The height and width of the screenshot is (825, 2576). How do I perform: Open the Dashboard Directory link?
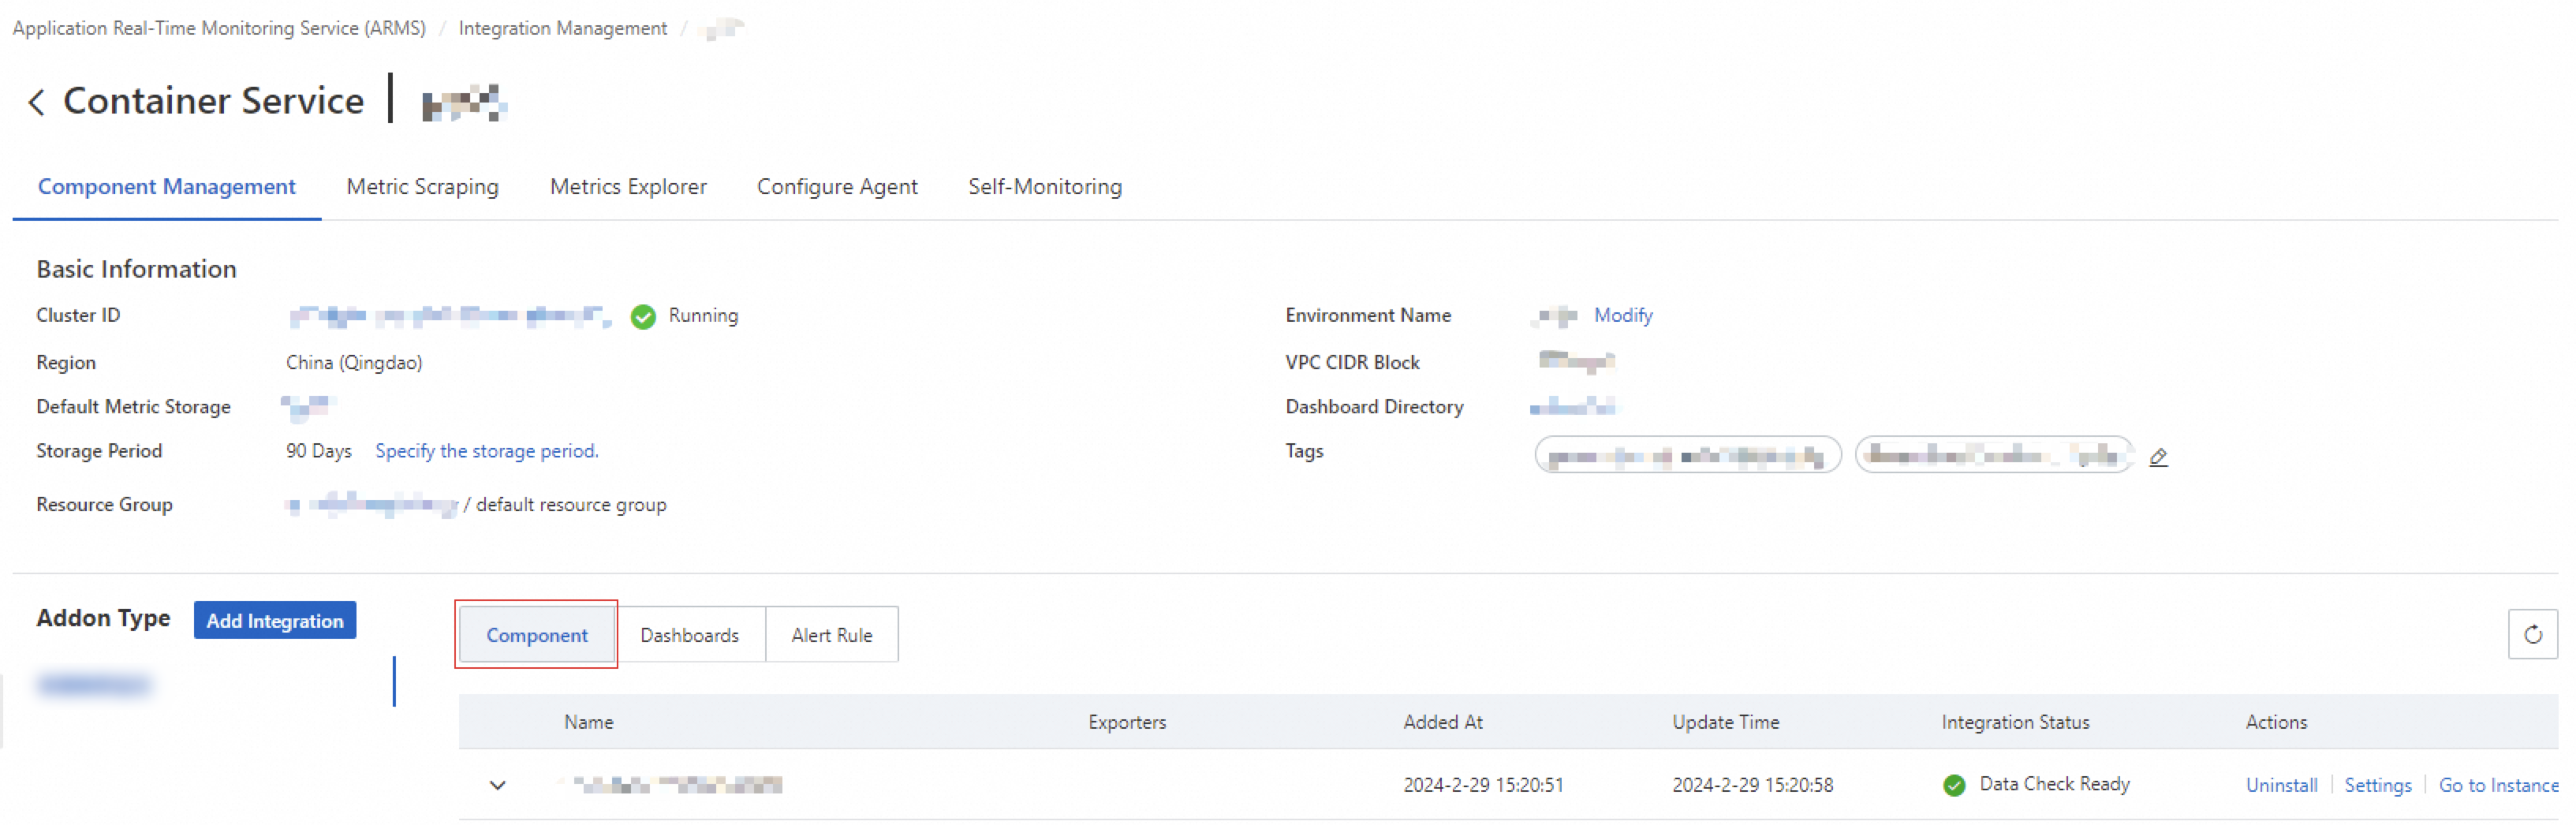[x=1572, y=407]
